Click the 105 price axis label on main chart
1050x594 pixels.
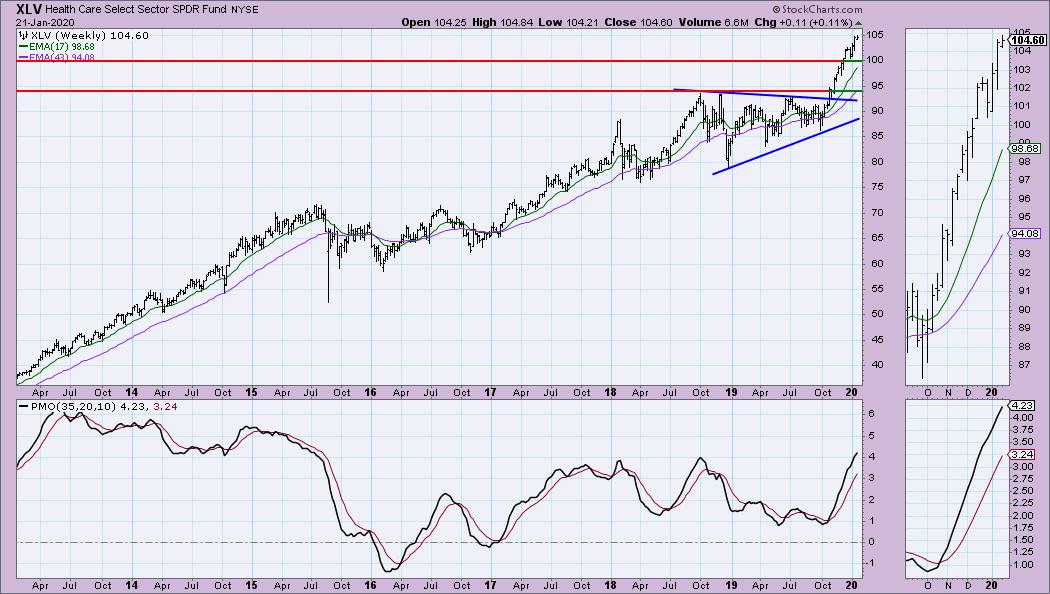875,35
